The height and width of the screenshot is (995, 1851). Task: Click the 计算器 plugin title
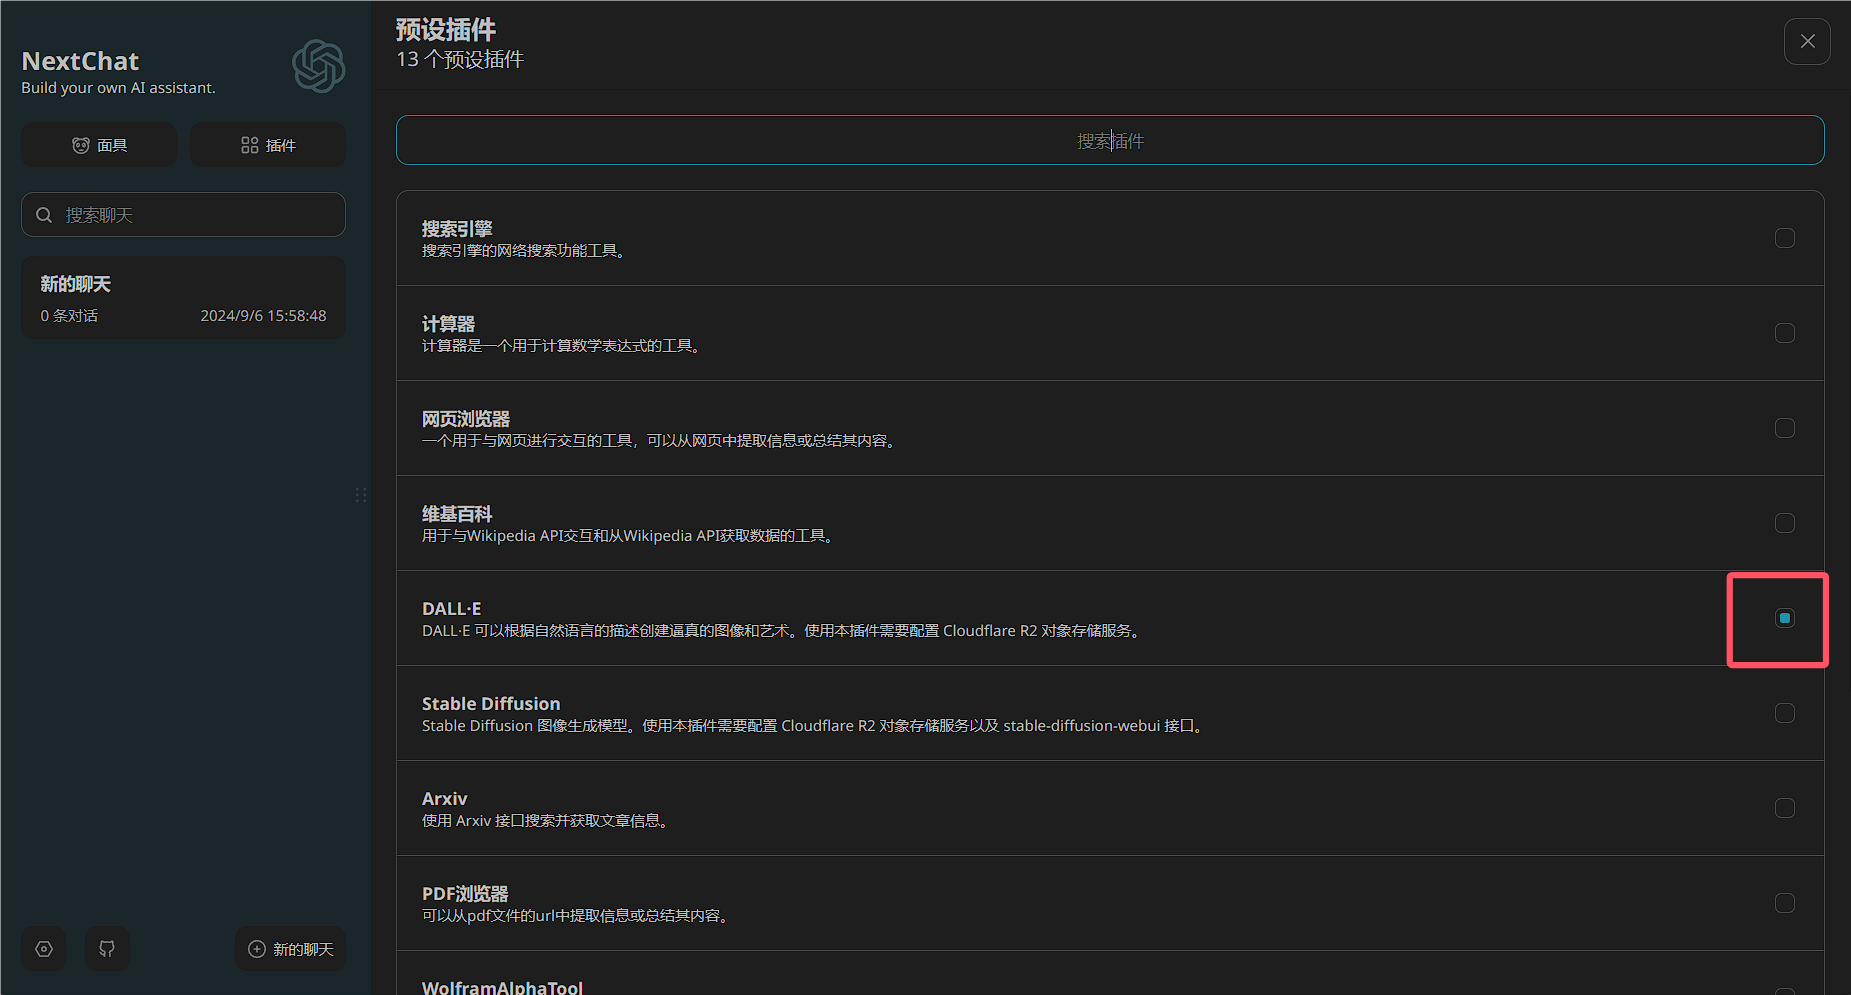pyautogui.click(x=448, y=324)
